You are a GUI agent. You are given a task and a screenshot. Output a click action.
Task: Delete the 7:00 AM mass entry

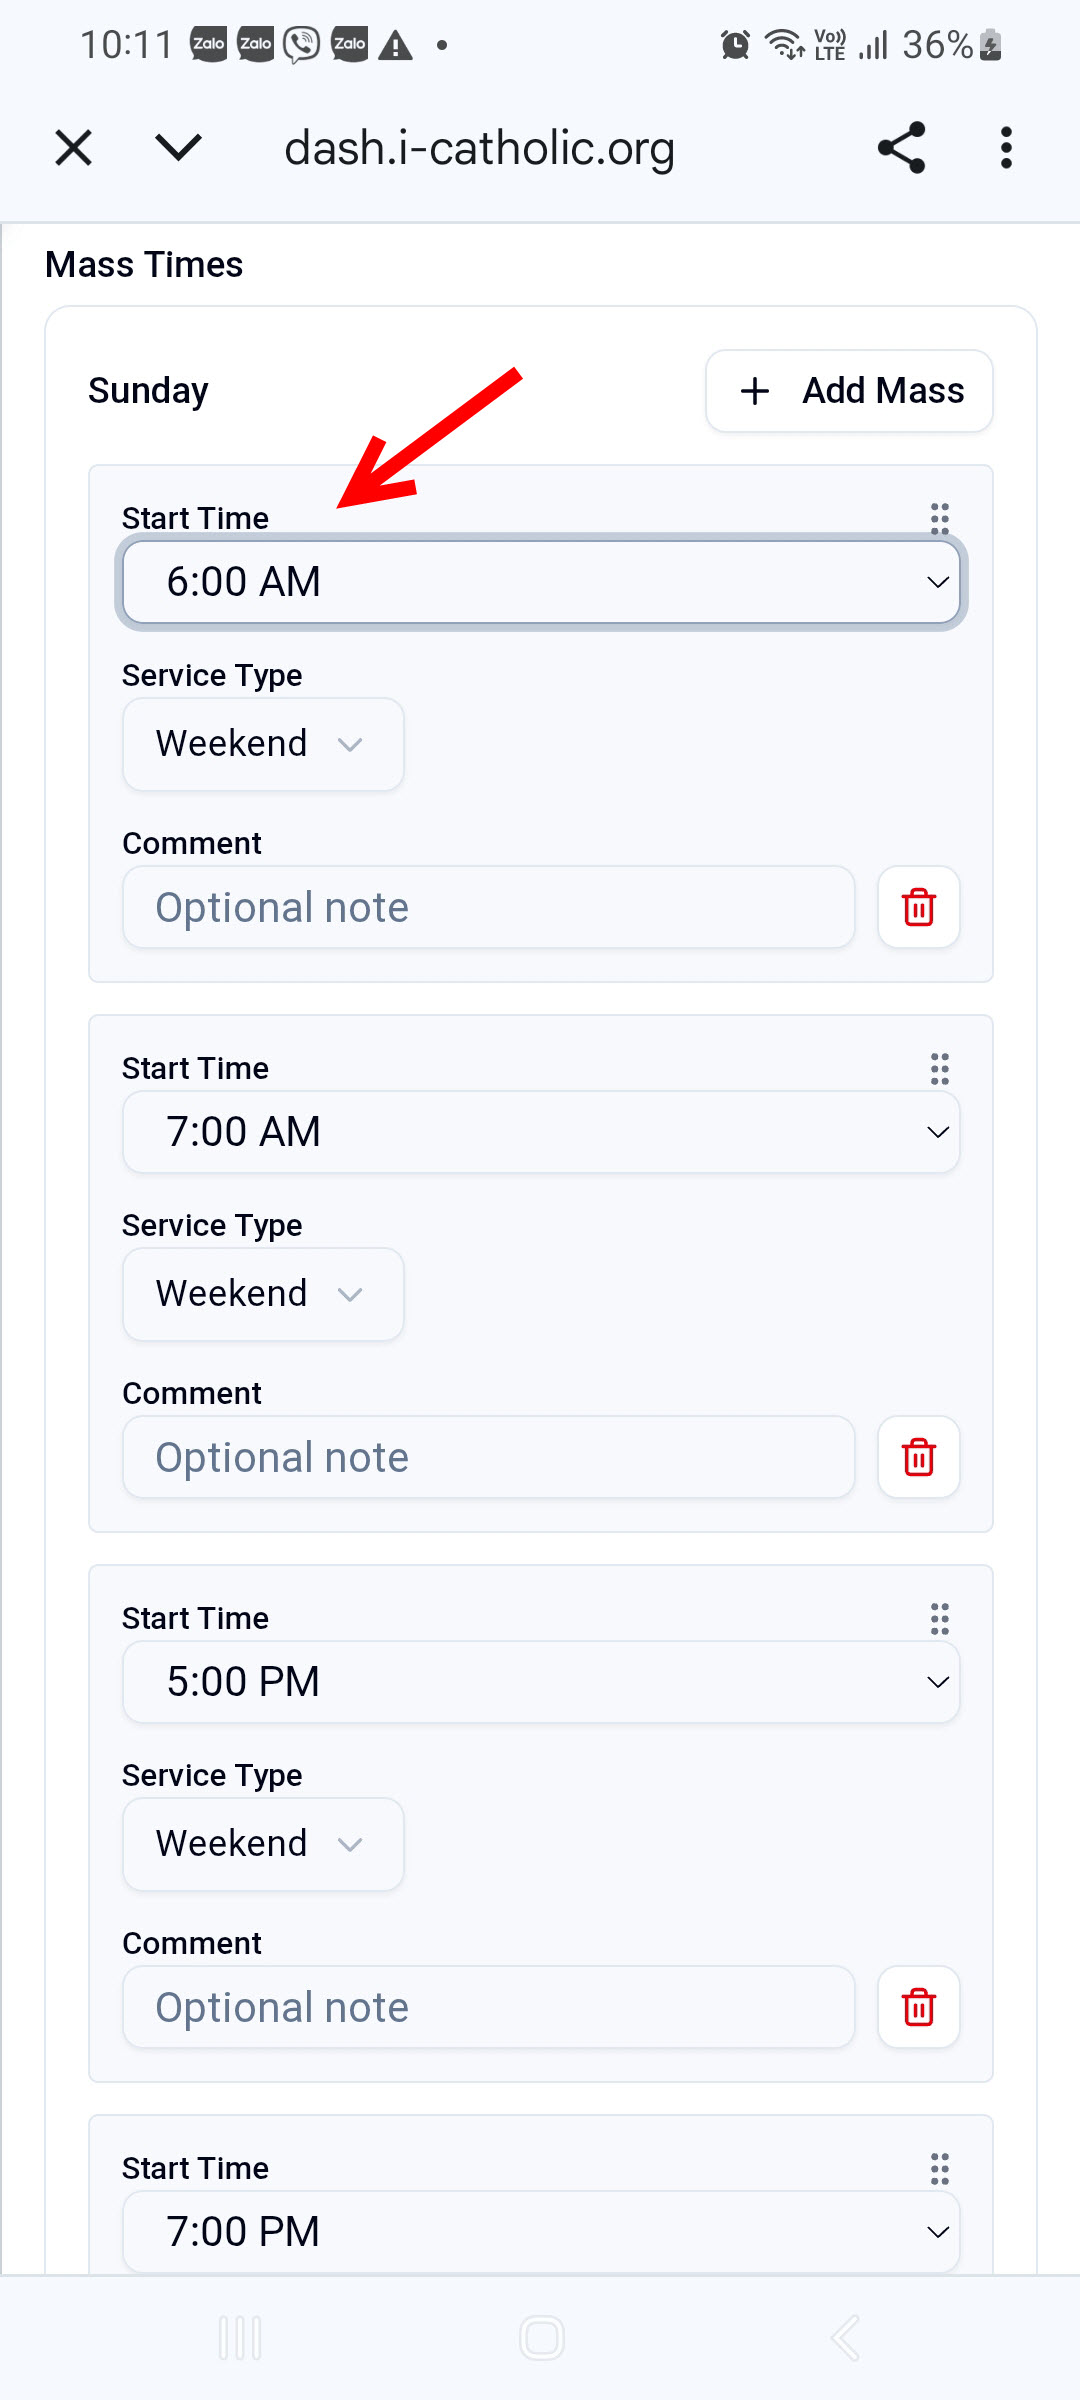pos(918,1457)
